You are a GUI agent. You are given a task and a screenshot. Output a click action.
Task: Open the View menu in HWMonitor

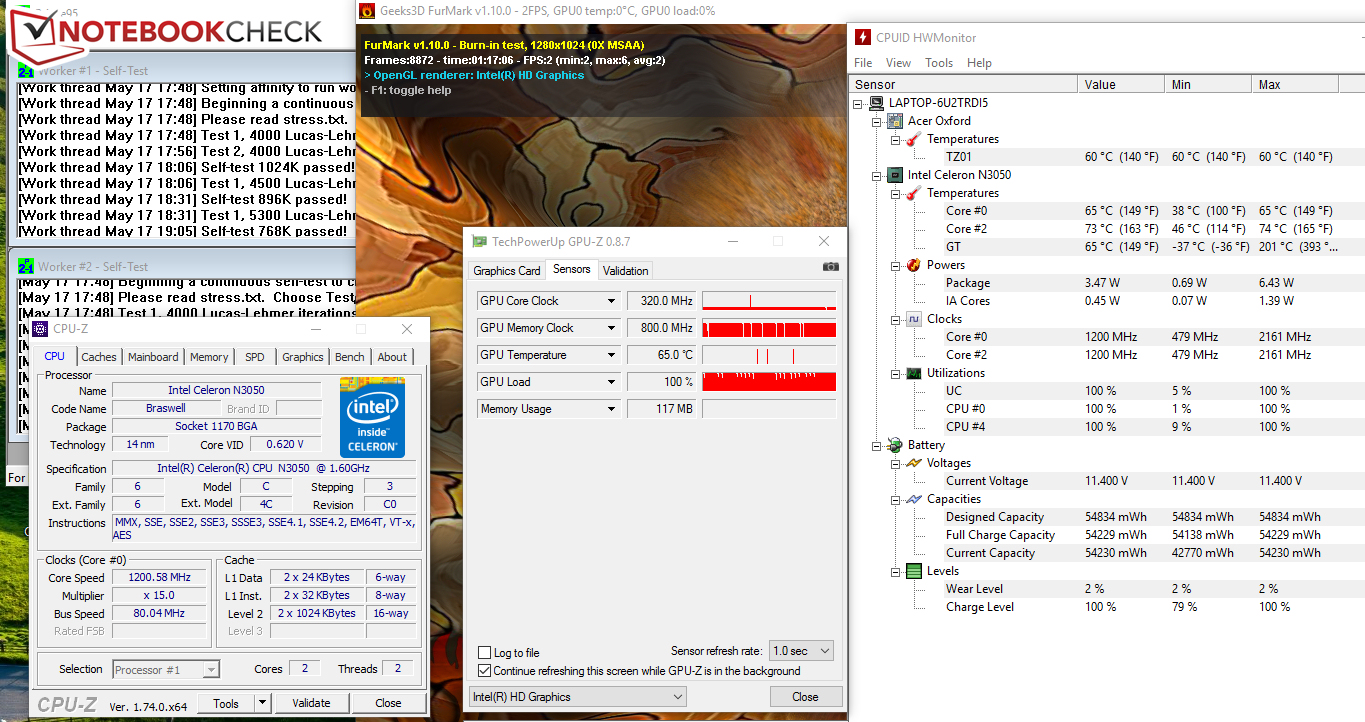pos(898,62)
